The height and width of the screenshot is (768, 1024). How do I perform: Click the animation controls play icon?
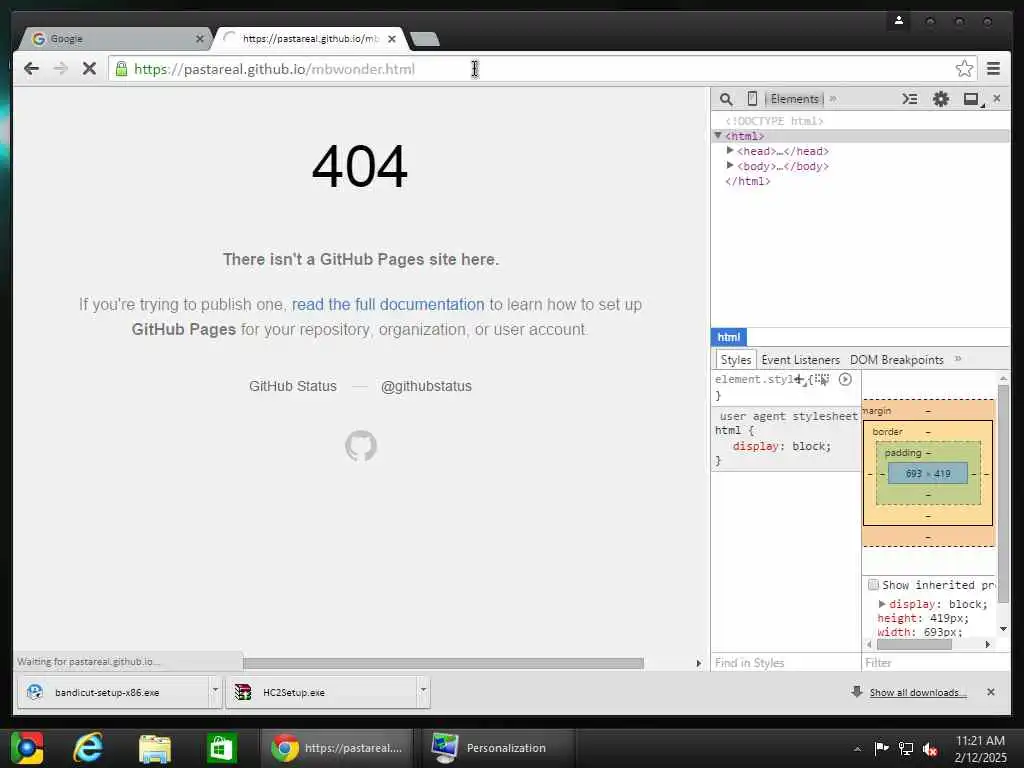click(845, 379)
